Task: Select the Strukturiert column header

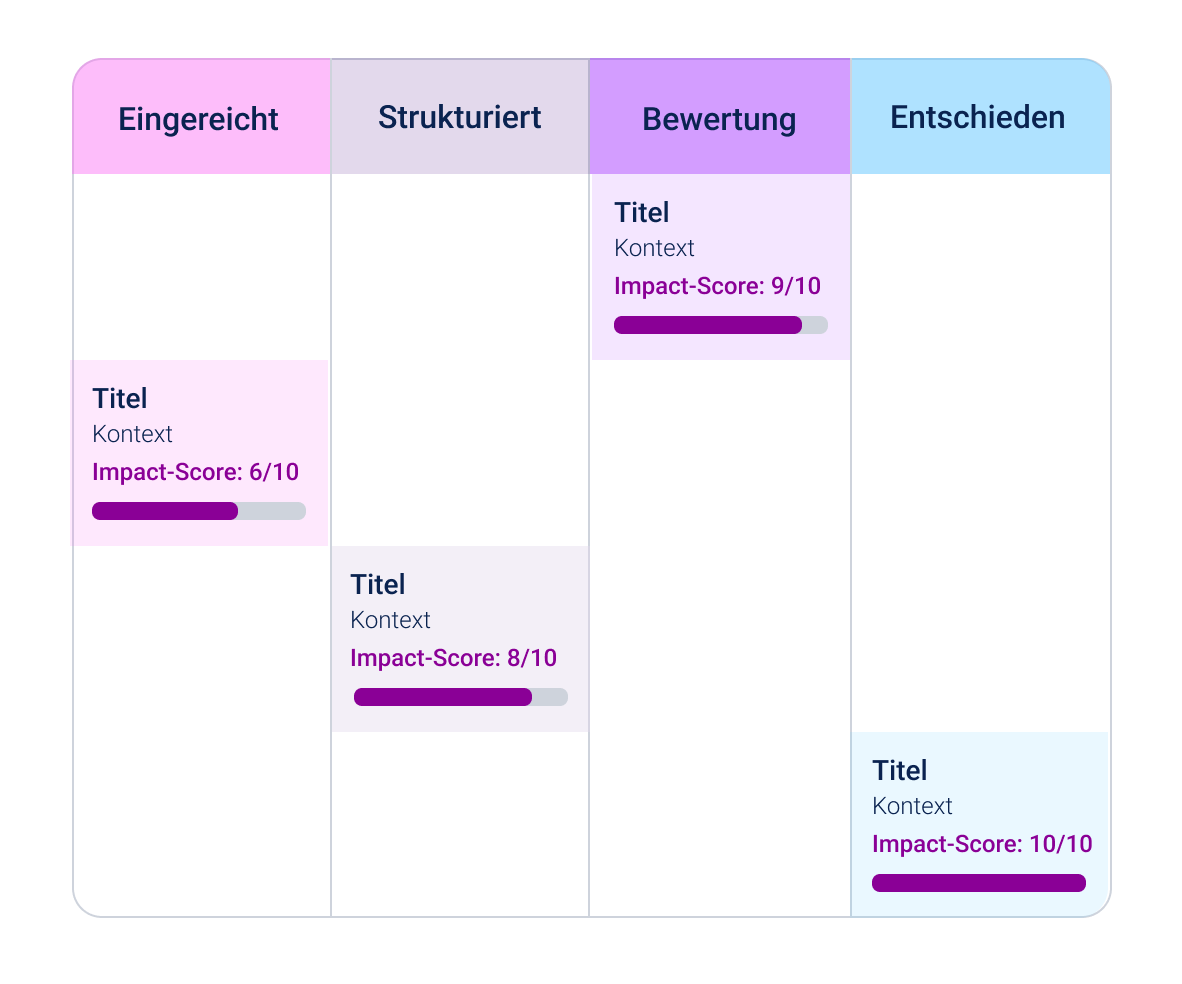Action: [x=460, y=117]
